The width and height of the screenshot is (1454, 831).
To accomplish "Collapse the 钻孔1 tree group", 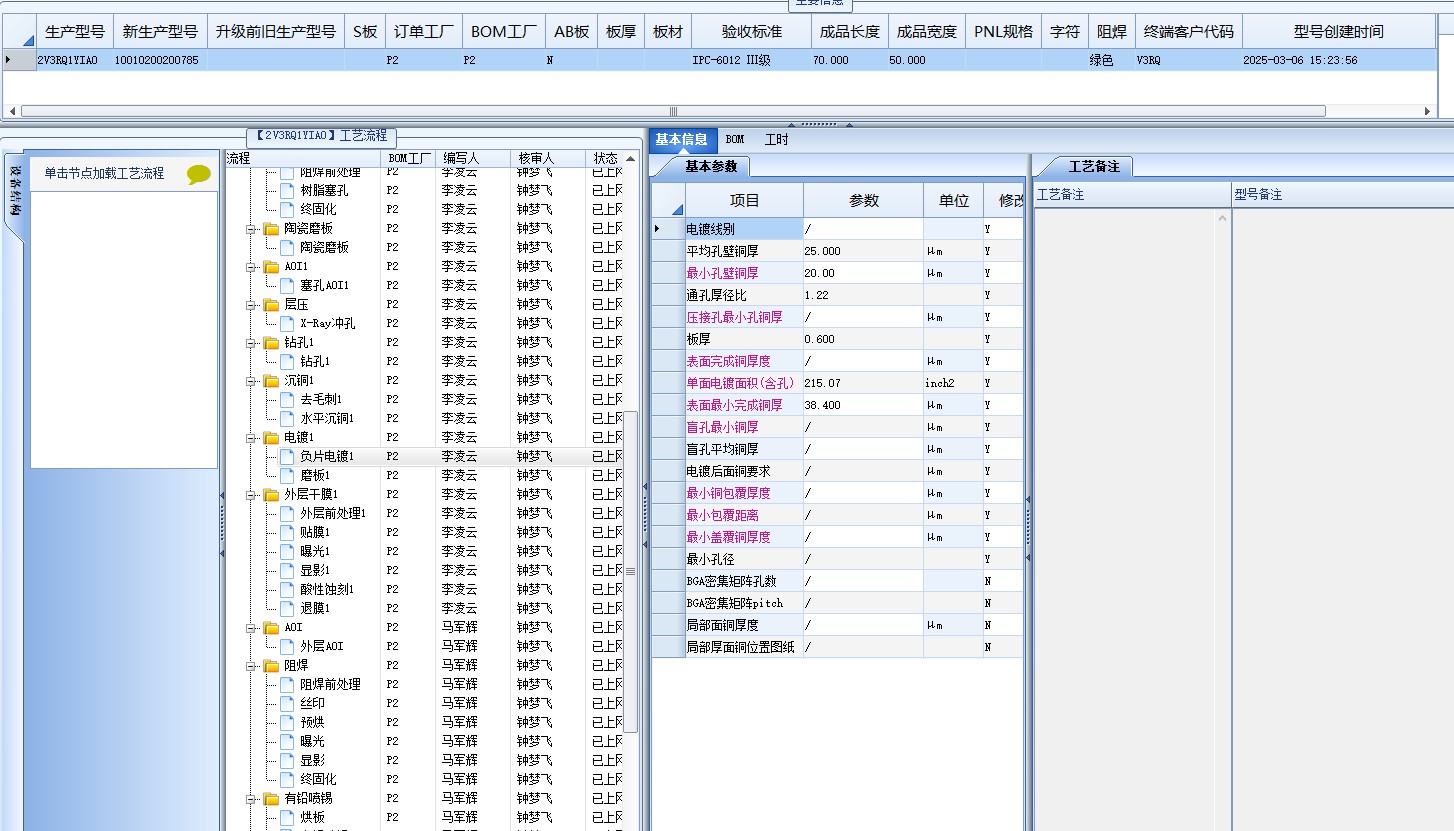I will tap(251, 343).
